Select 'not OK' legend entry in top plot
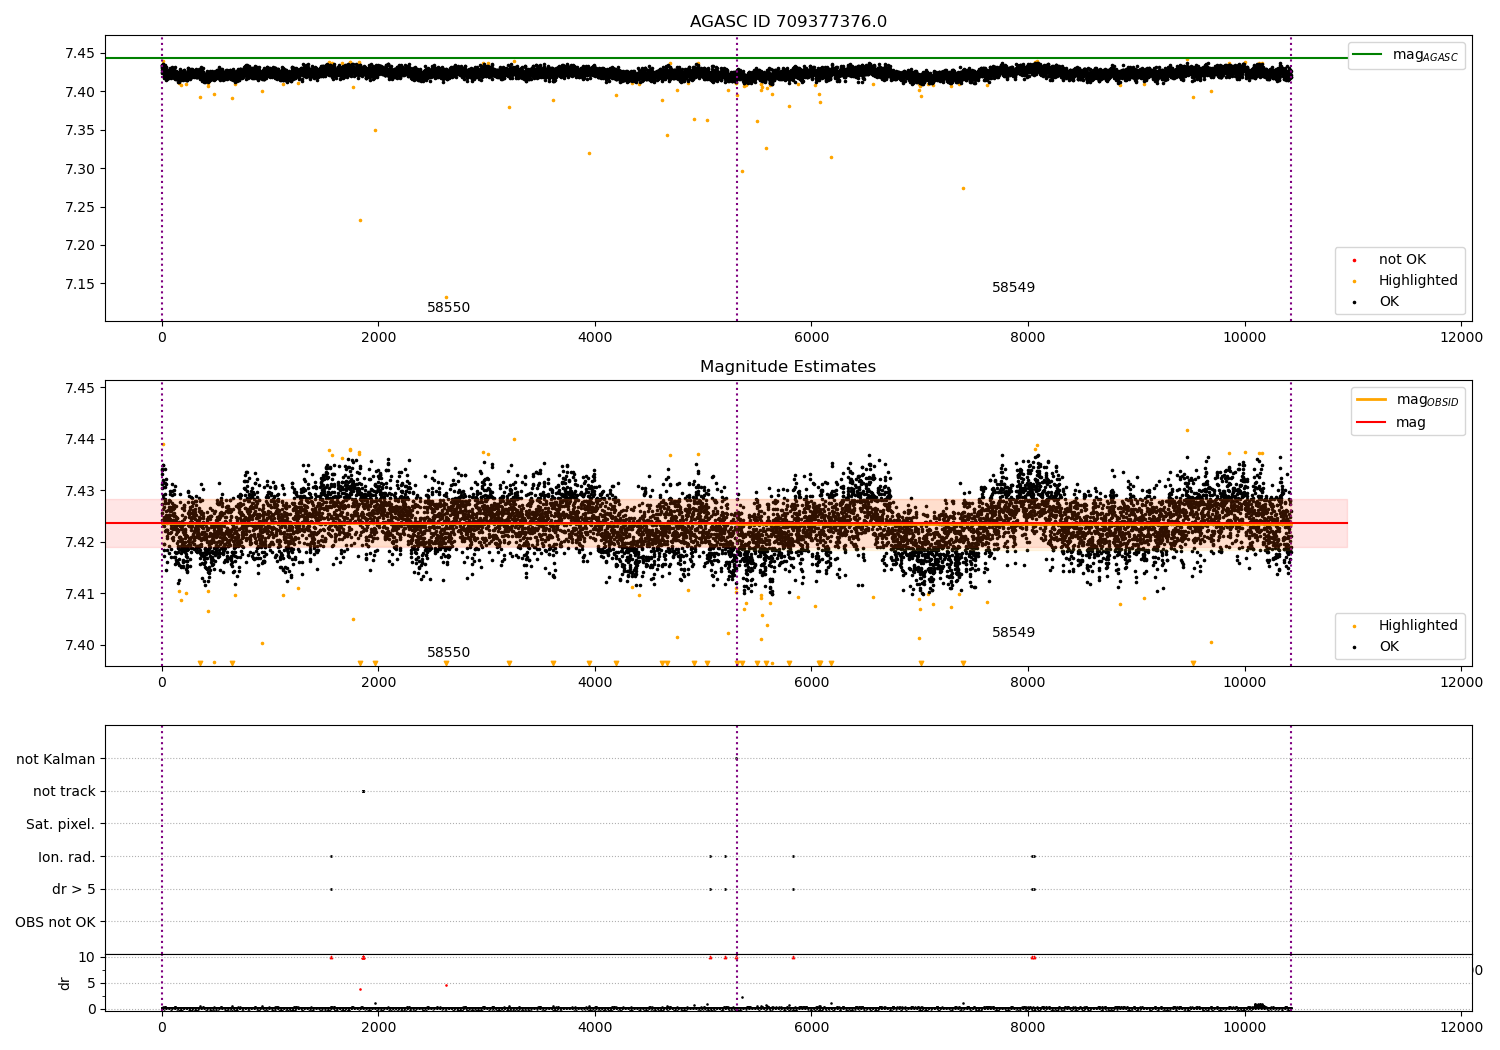The width and height of the screenshot is (1500, 1050). point(1402,260)
